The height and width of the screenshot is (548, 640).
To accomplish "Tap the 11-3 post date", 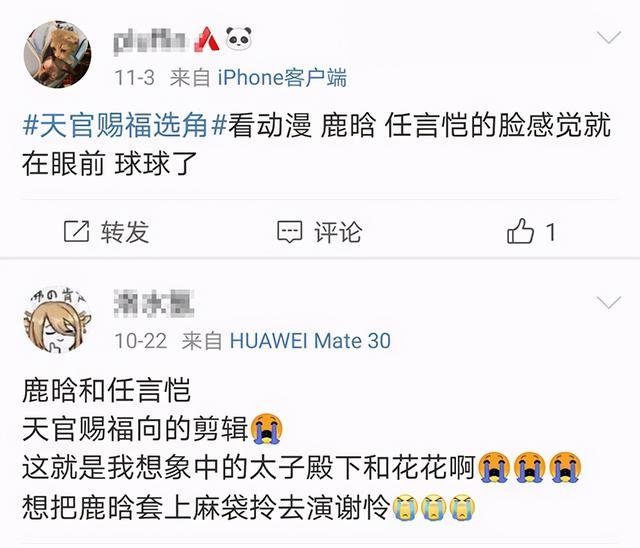I will coord(134,78).
